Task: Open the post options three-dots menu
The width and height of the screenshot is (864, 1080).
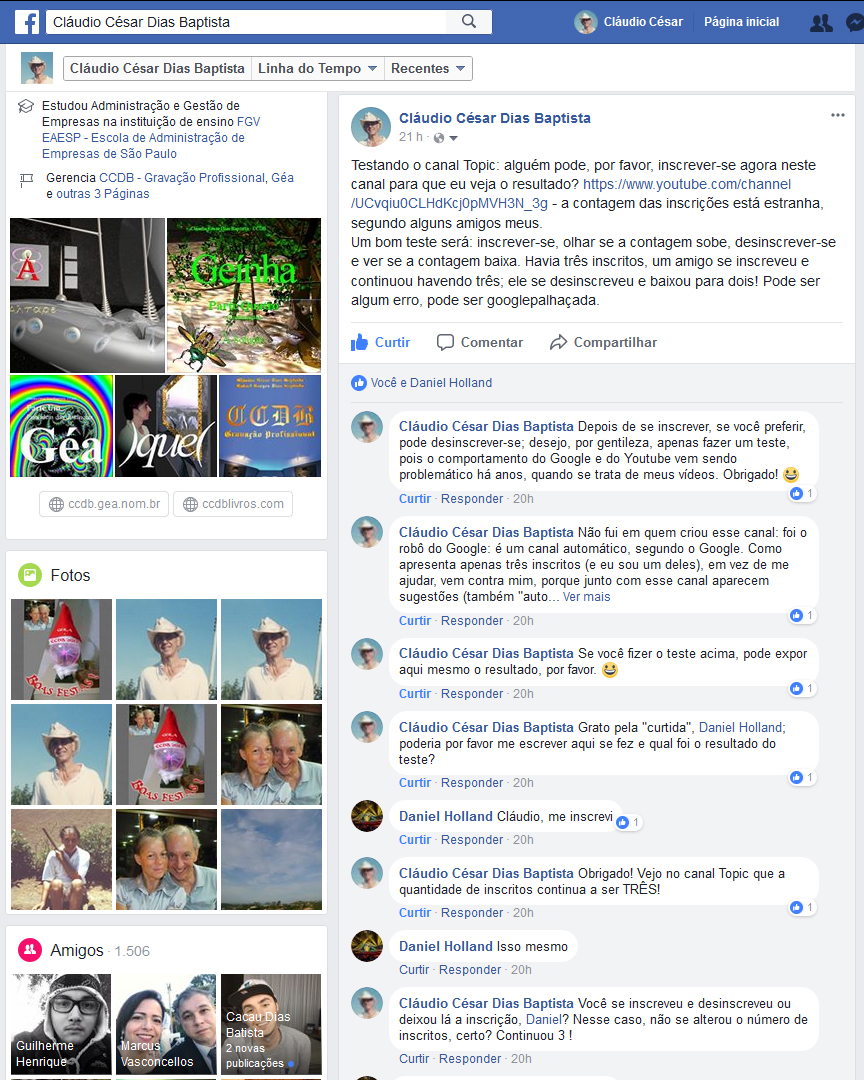Action: click(x=837, y=115)
